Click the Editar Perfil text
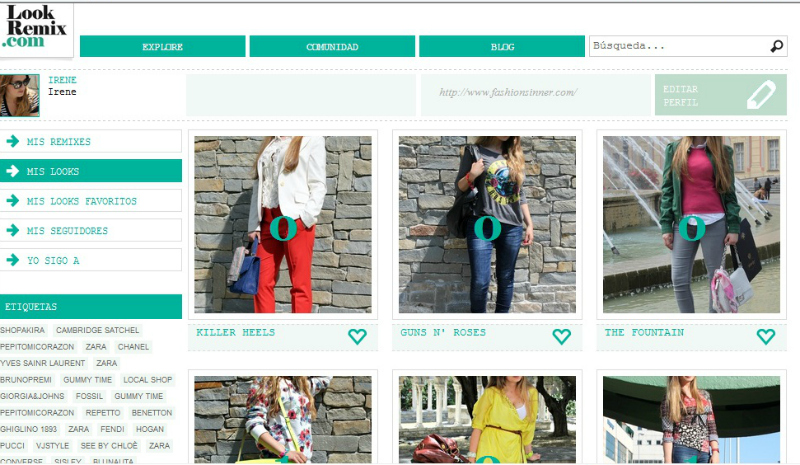This screenshot has height=465, width=800. (680, 95)
